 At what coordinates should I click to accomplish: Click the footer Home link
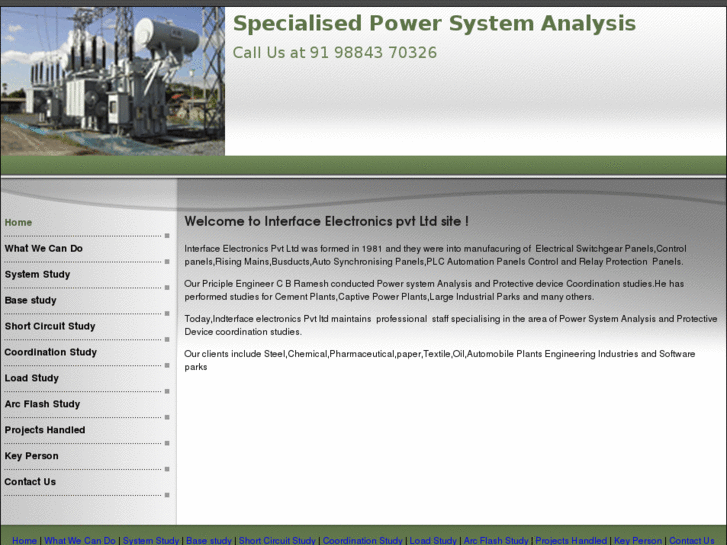coord(24,540)
